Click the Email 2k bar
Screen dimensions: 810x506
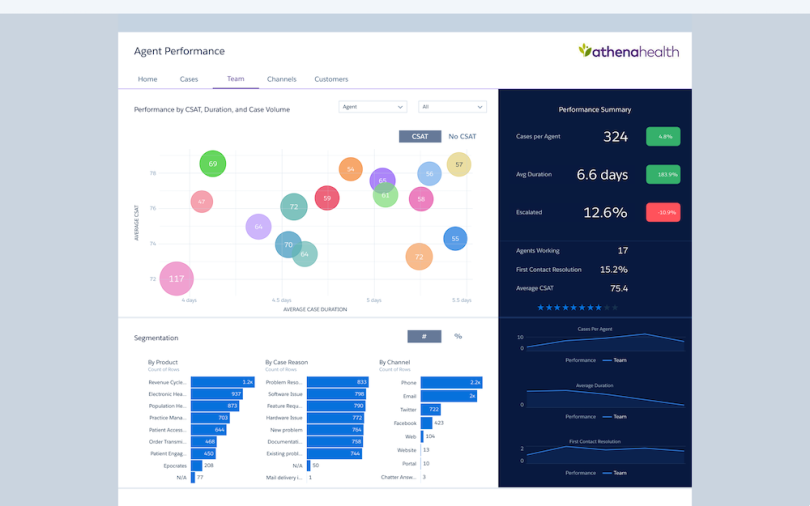coord(449,396)
